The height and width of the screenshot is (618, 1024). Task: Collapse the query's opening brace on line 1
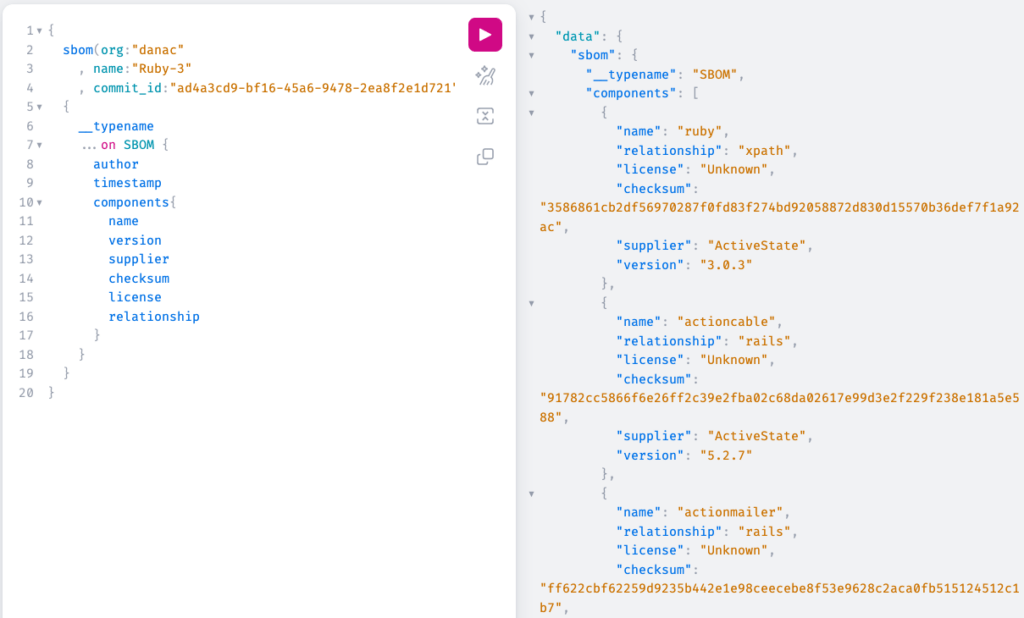click(x=39, y=31)
